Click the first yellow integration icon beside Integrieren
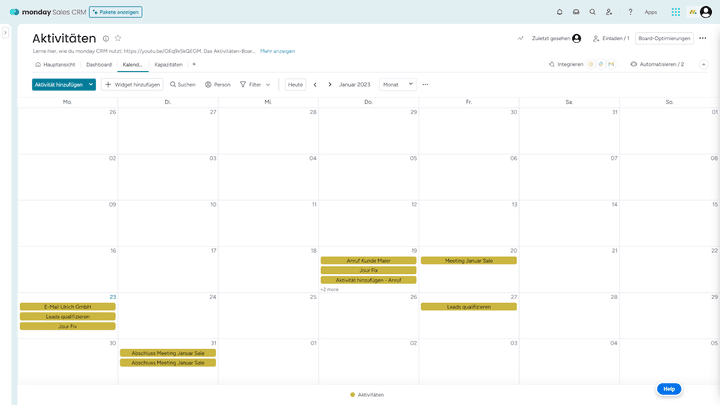The height and width of the screenshot is (405, 720). (x=591, y=64)
